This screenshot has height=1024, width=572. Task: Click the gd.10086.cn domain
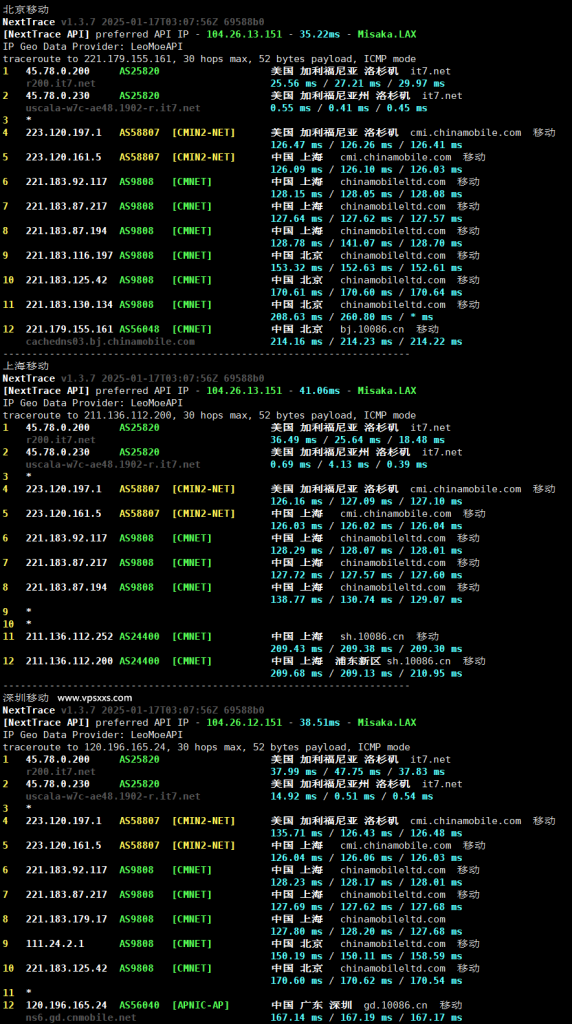click(x=395, y=1005)
